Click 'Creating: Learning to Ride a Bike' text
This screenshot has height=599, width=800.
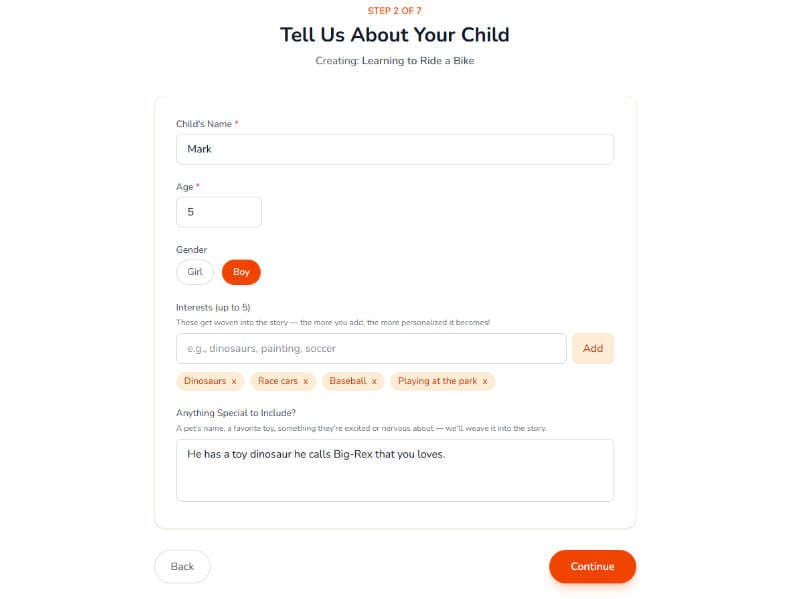pos(394,60)
